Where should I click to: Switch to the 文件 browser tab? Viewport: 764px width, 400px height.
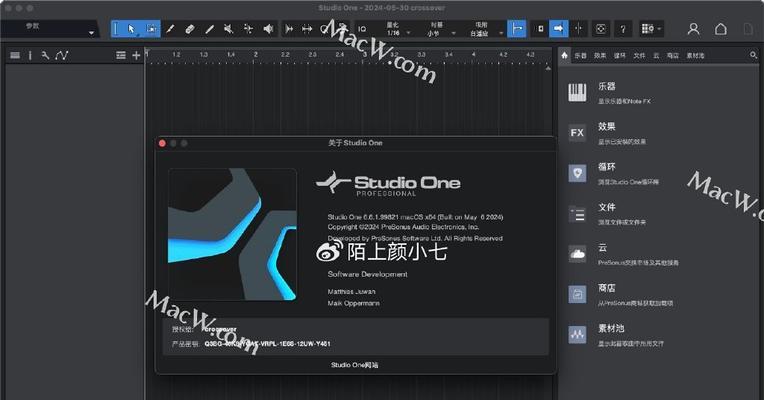tap(639, 56)
